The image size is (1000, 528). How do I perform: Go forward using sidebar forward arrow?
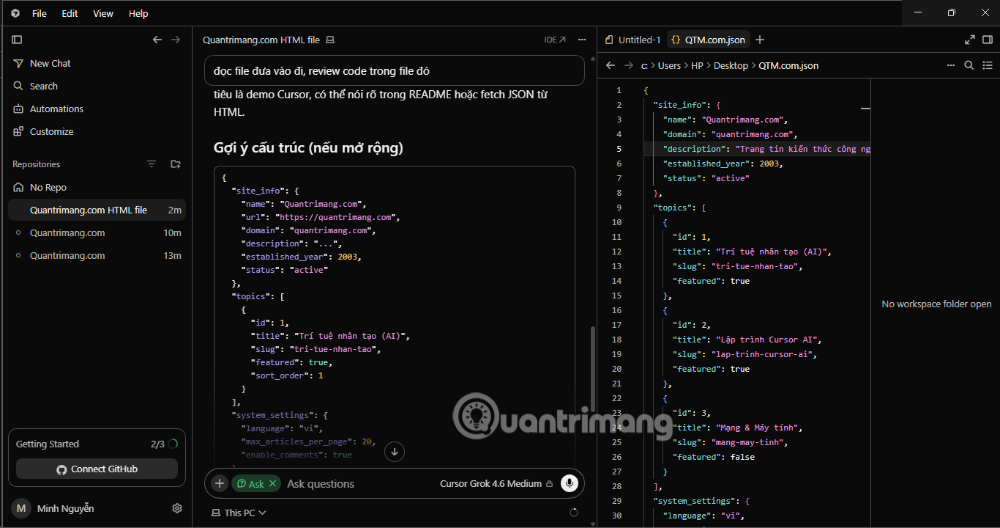[x=175, y=40]
